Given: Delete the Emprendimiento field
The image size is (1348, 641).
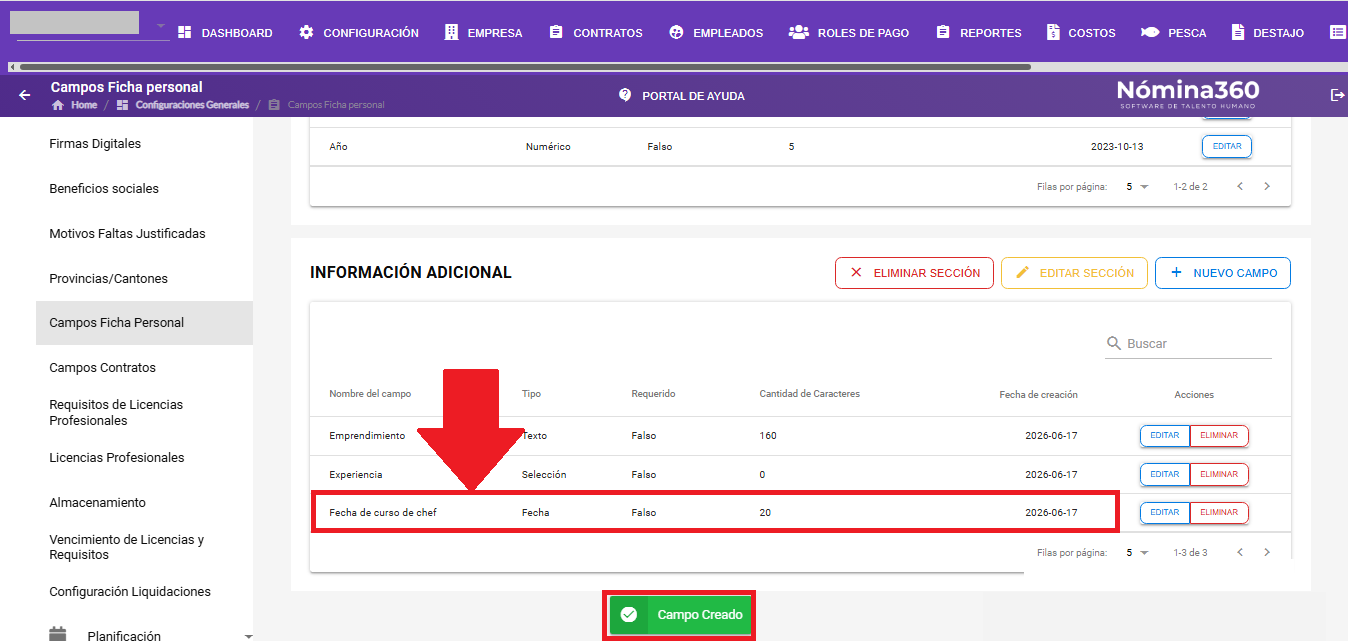Looking at the screenshot, I should (x=1219, y=436).
